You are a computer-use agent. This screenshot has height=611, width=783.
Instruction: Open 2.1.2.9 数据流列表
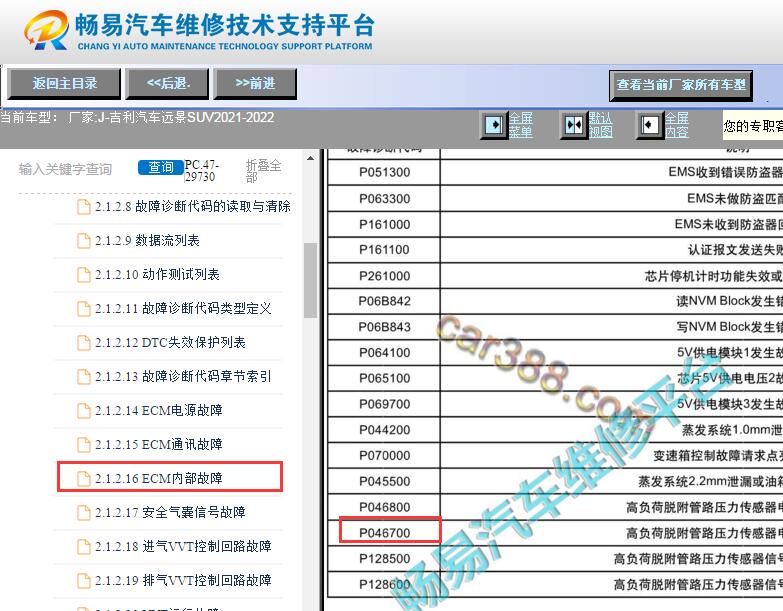coord(147,241)
